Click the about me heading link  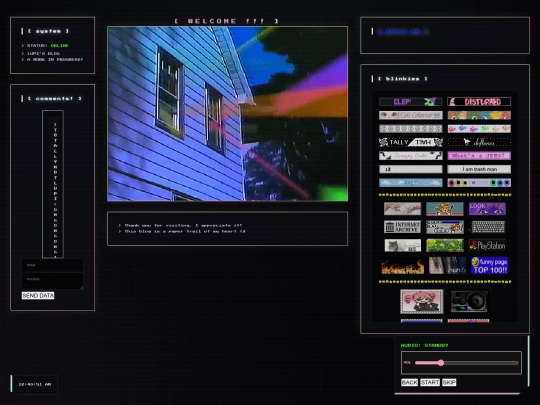coord(403,31)
